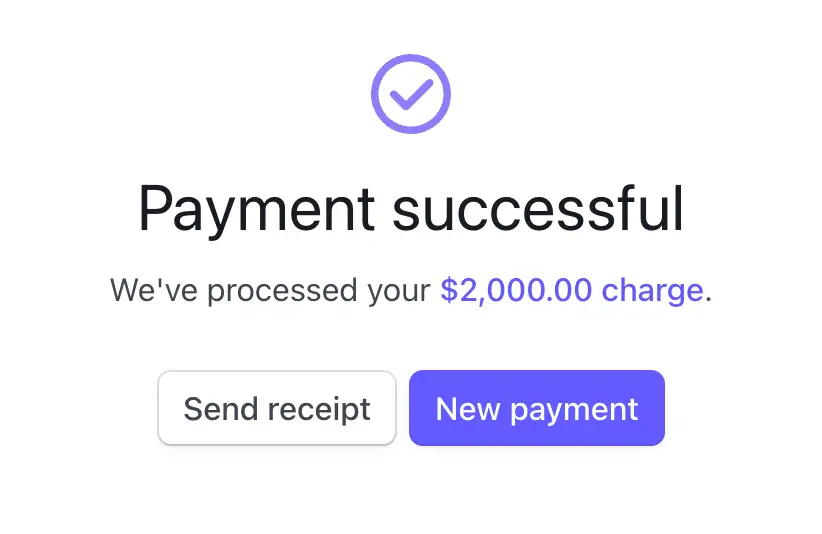Email a receipt via Send receipt
Image resolution: width=822 pixels, height=534 pixels.
277,408
